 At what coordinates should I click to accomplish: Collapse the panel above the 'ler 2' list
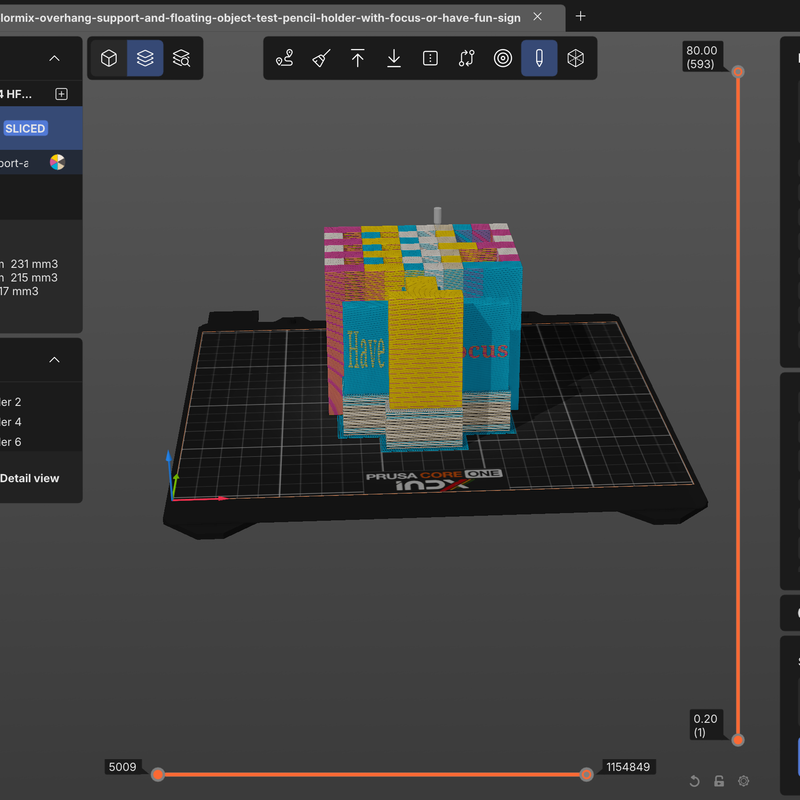(x=54, y=360)
